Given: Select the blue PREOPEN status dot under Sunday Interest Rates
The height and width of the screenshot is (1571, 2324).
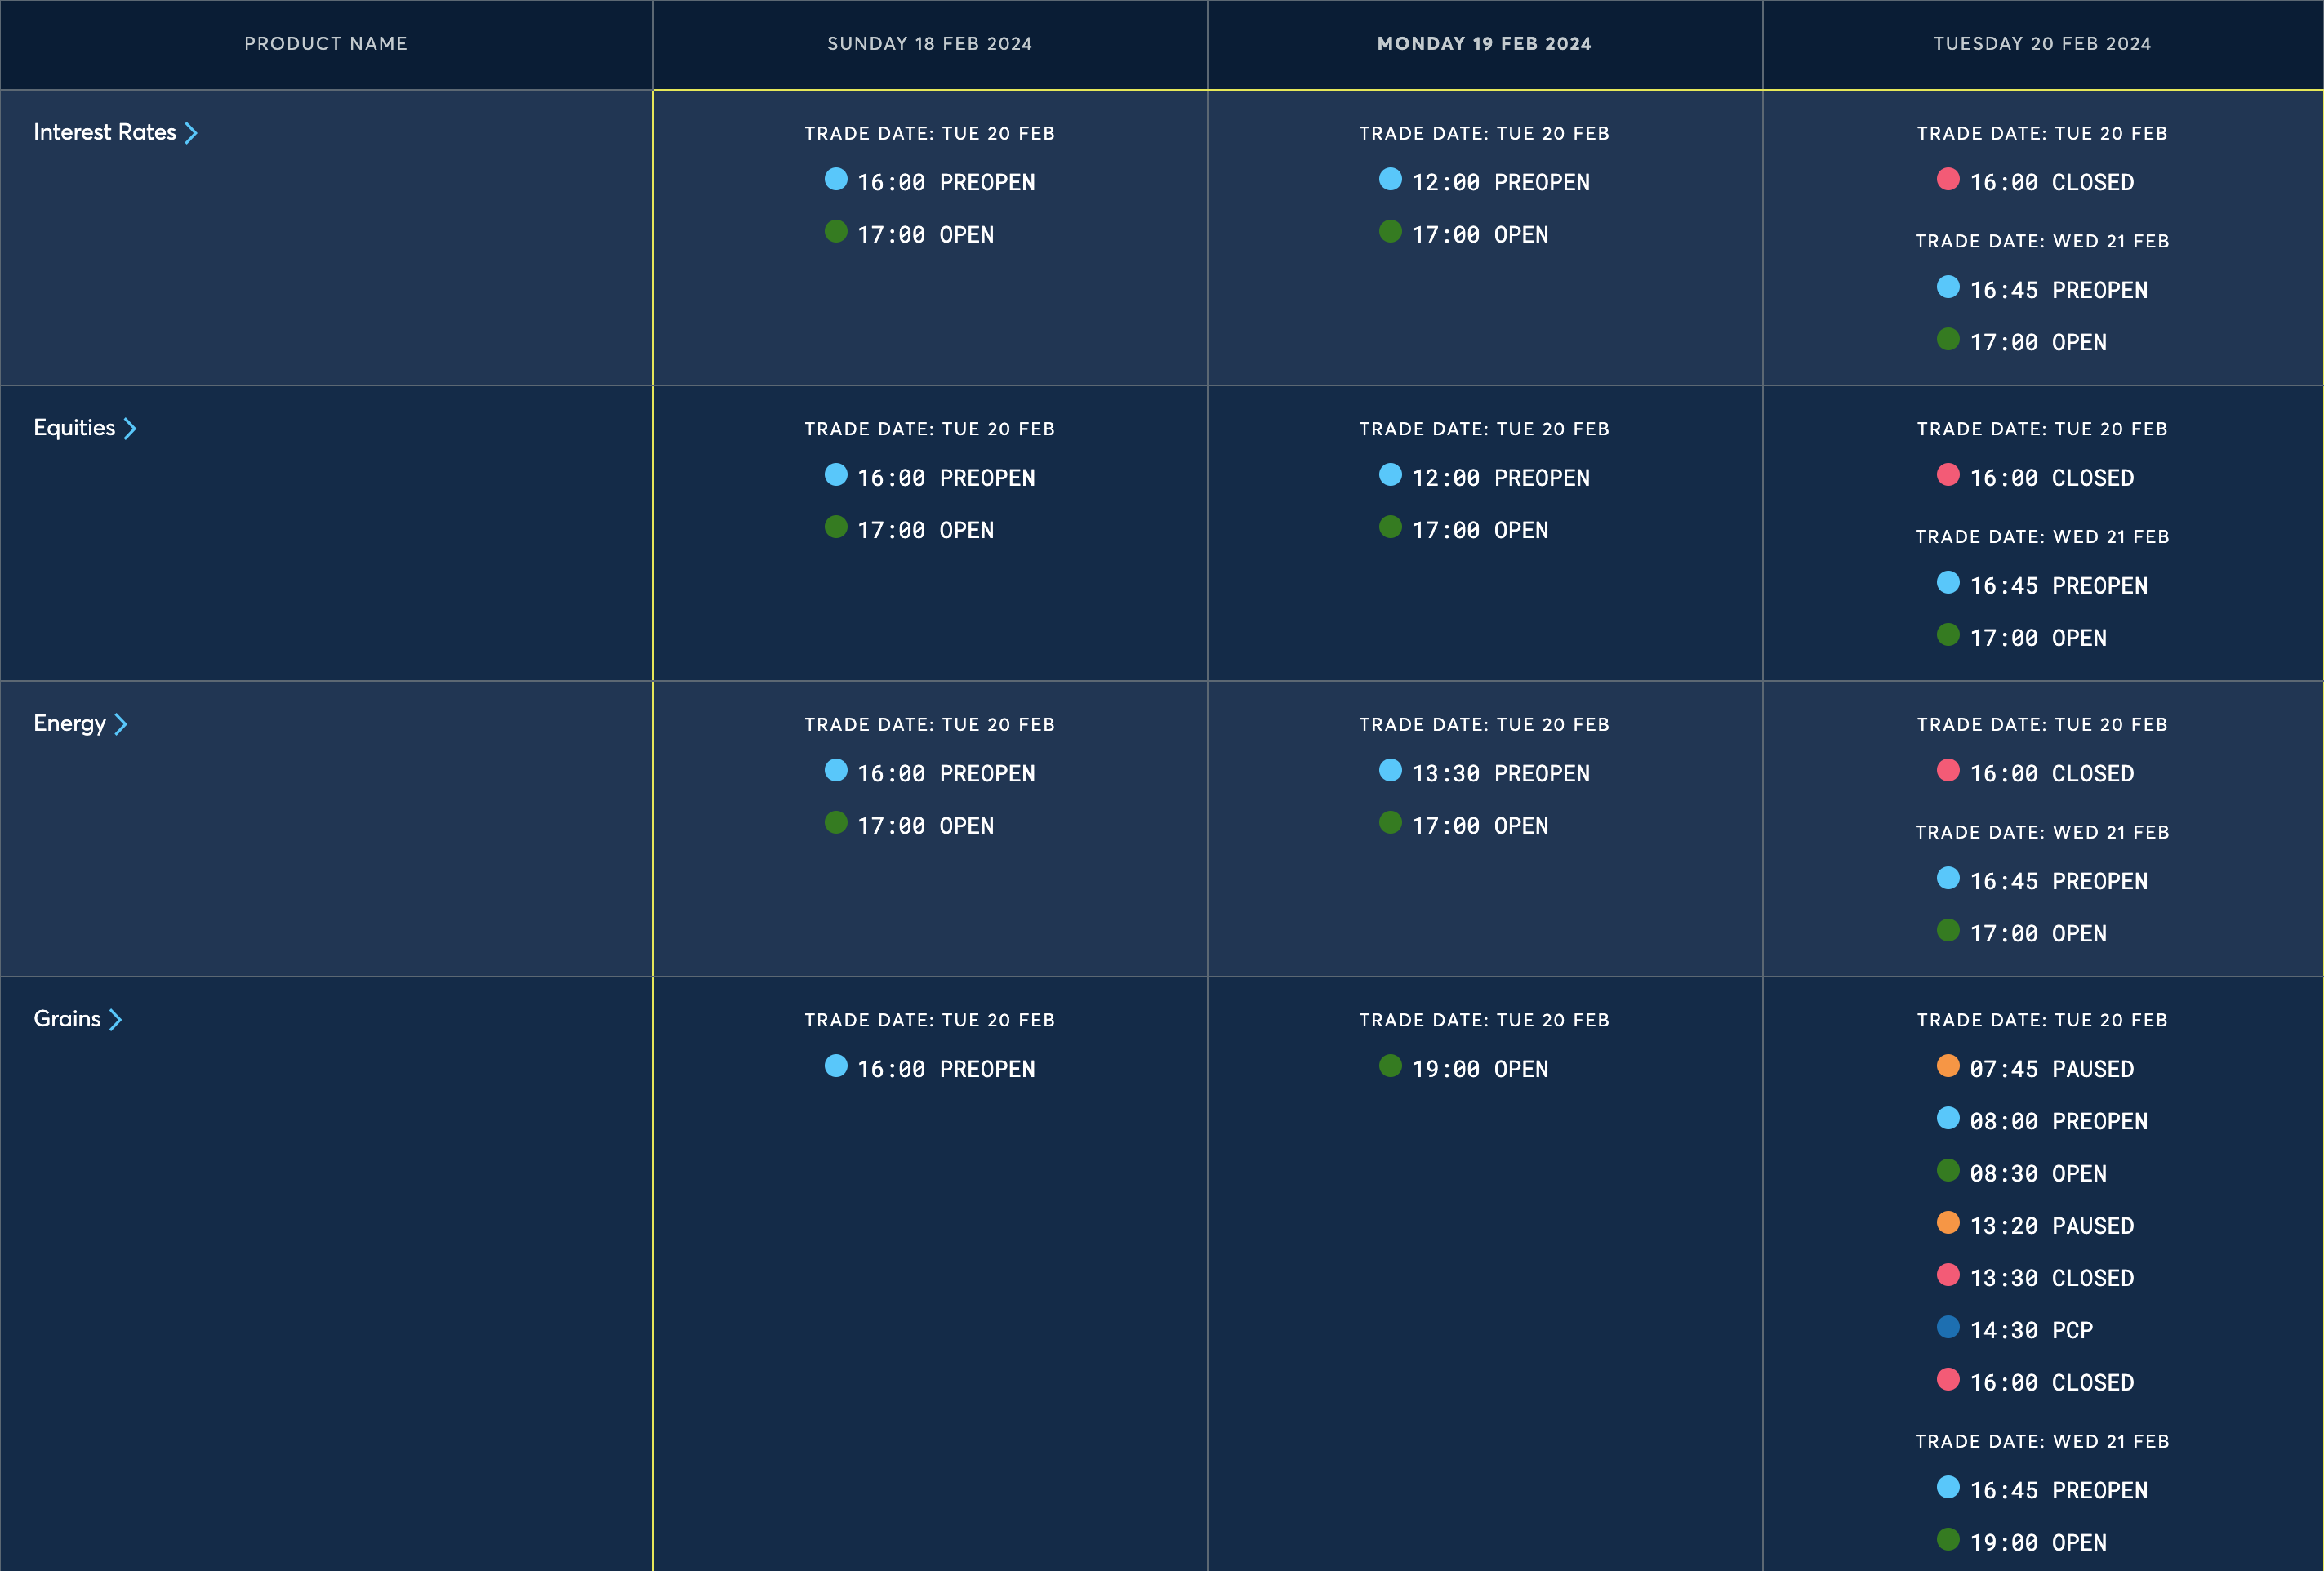Looking at the screenshot, I should [836, 180].
